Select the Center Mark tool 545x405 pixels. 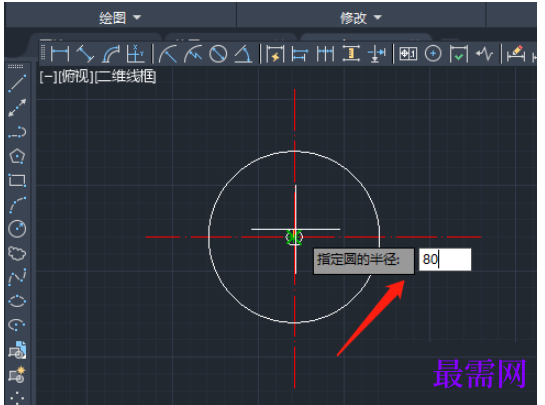click(433, 54)
